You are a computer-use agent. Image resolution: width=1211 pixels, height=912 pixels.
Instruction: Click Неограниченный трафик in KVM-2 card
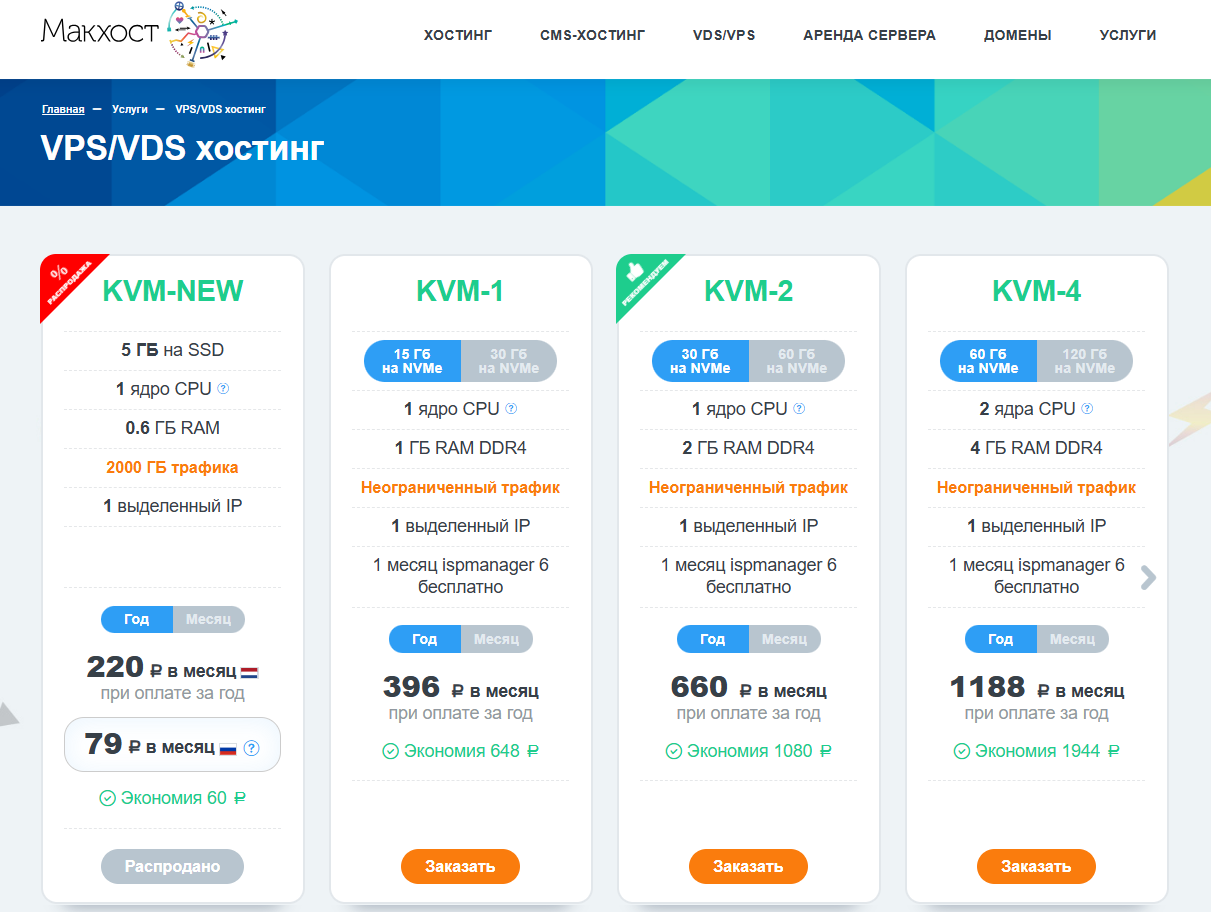pos(748,487)
